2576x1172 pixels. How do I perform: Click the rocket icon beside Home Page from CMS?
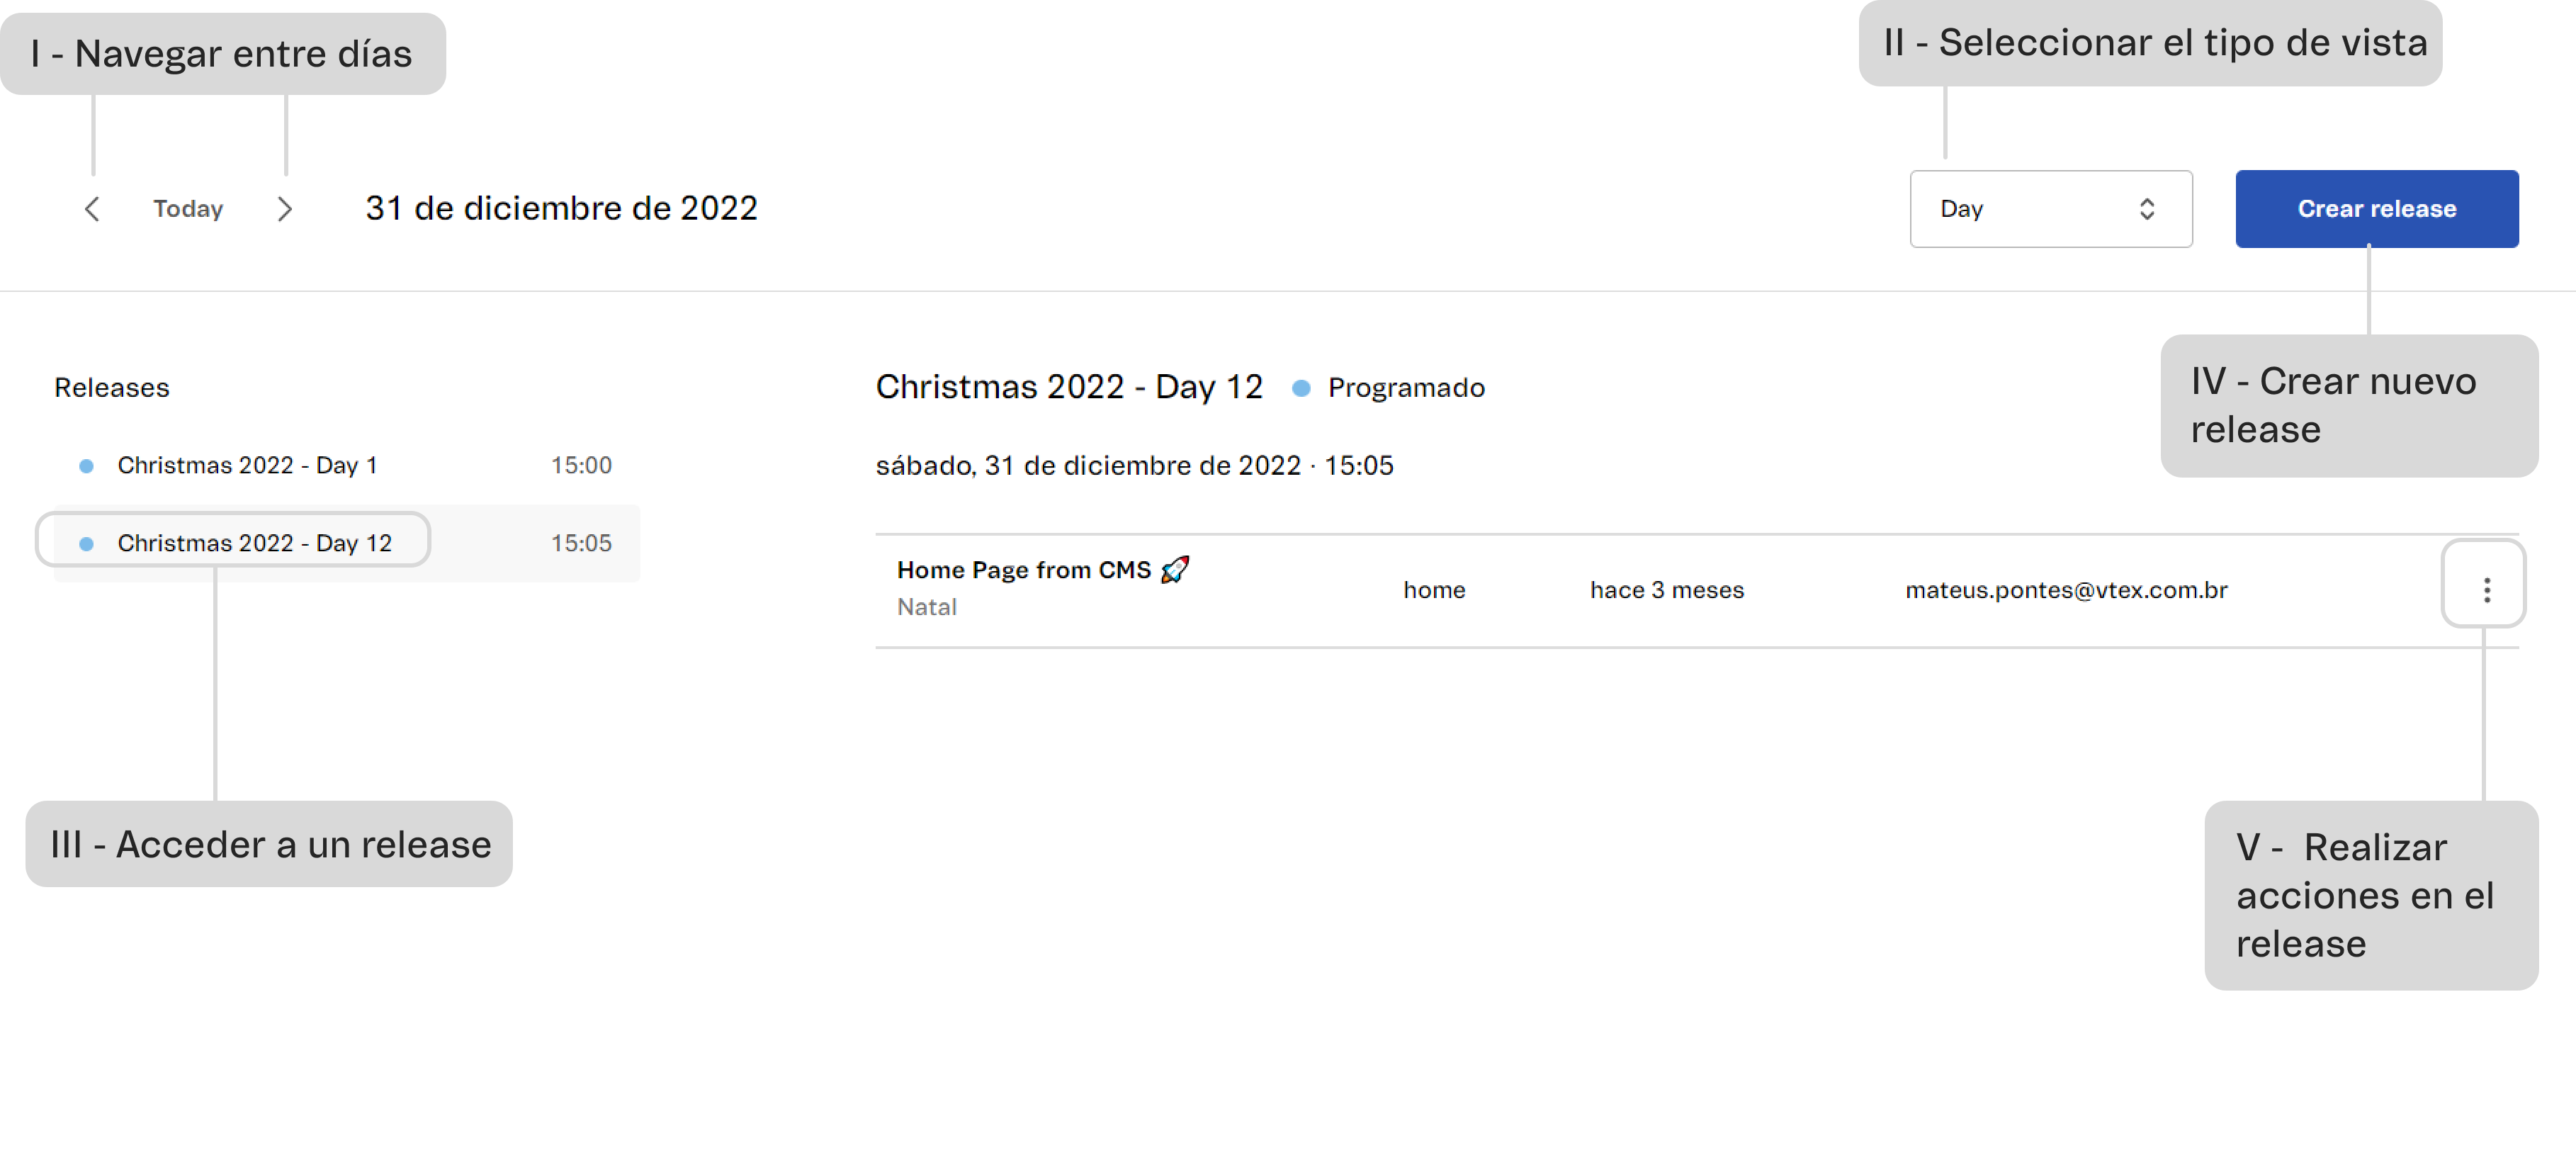click(1175, 570)
